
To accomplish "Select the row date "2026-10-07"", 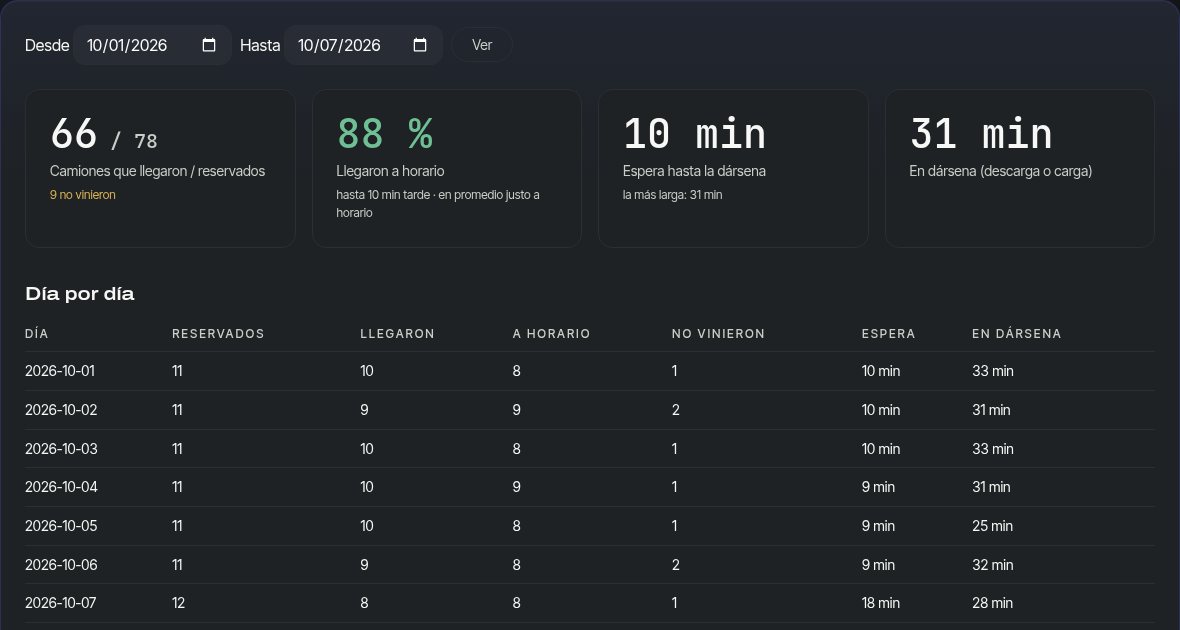I will click(x=60, y=603).
